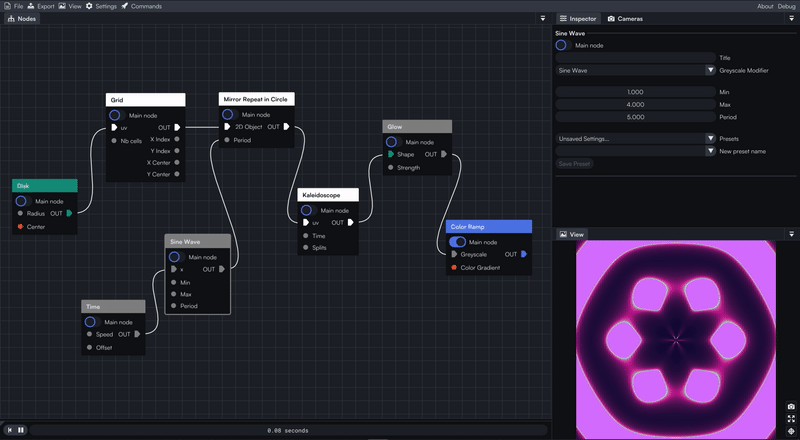Click the Period value field showing 5.000
The image size is (800, 440).
pyautogui.click(x=636, y=117)
